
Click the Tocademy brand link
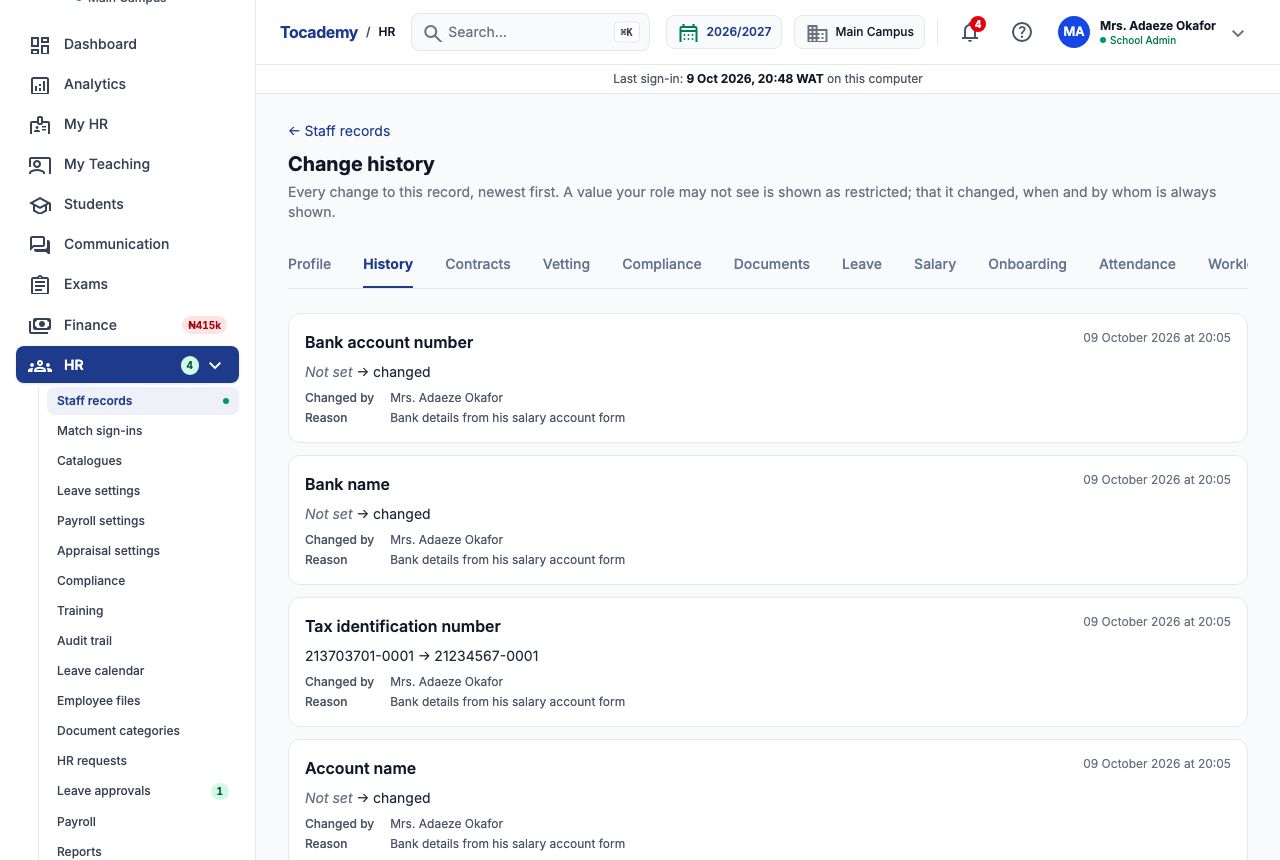click(x=319, y=32)
